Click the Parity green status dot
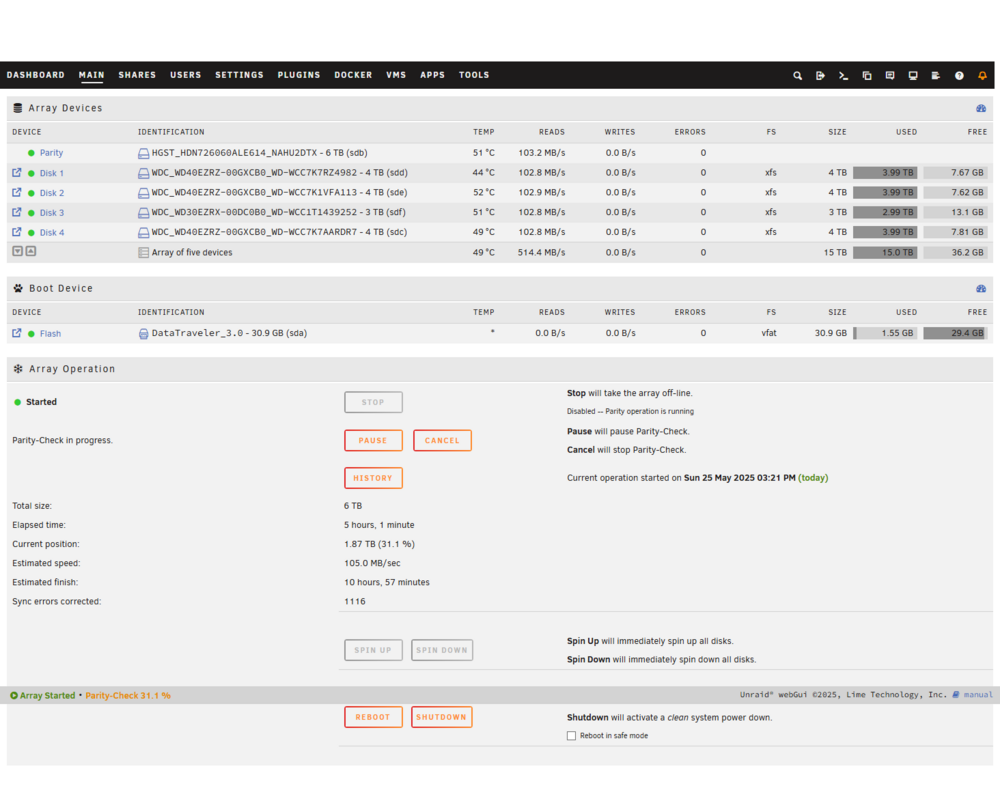The width and height of the screenshot is (1000, 786). pos(31,153)
